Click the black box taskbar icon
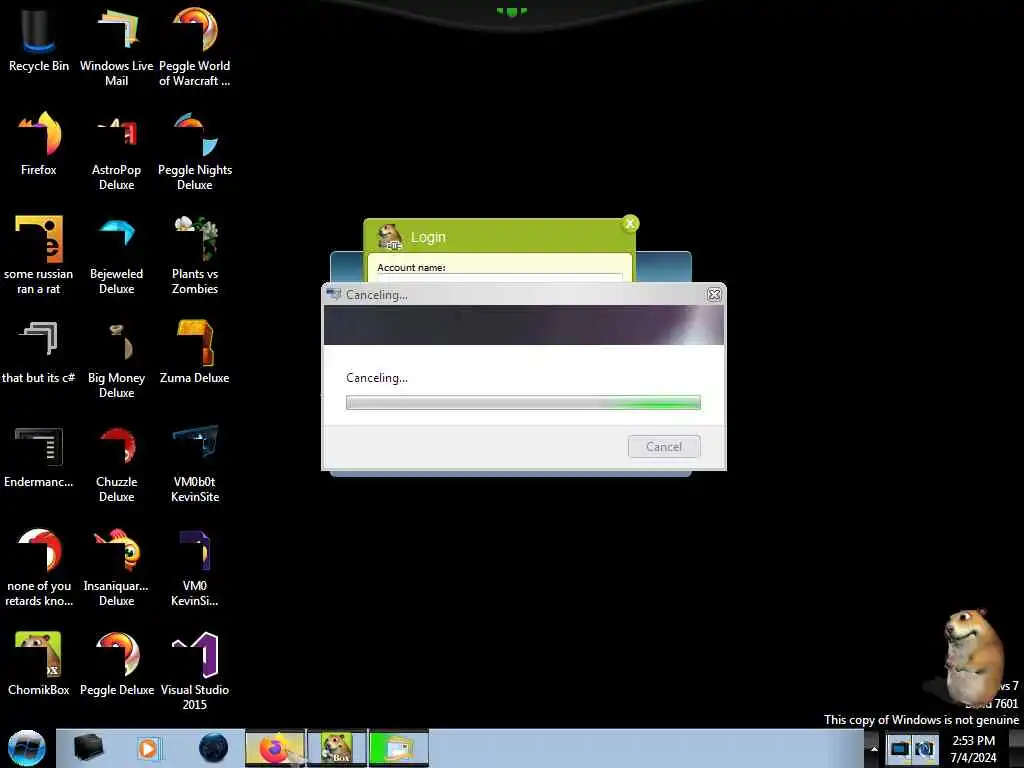 pos(88,748)
